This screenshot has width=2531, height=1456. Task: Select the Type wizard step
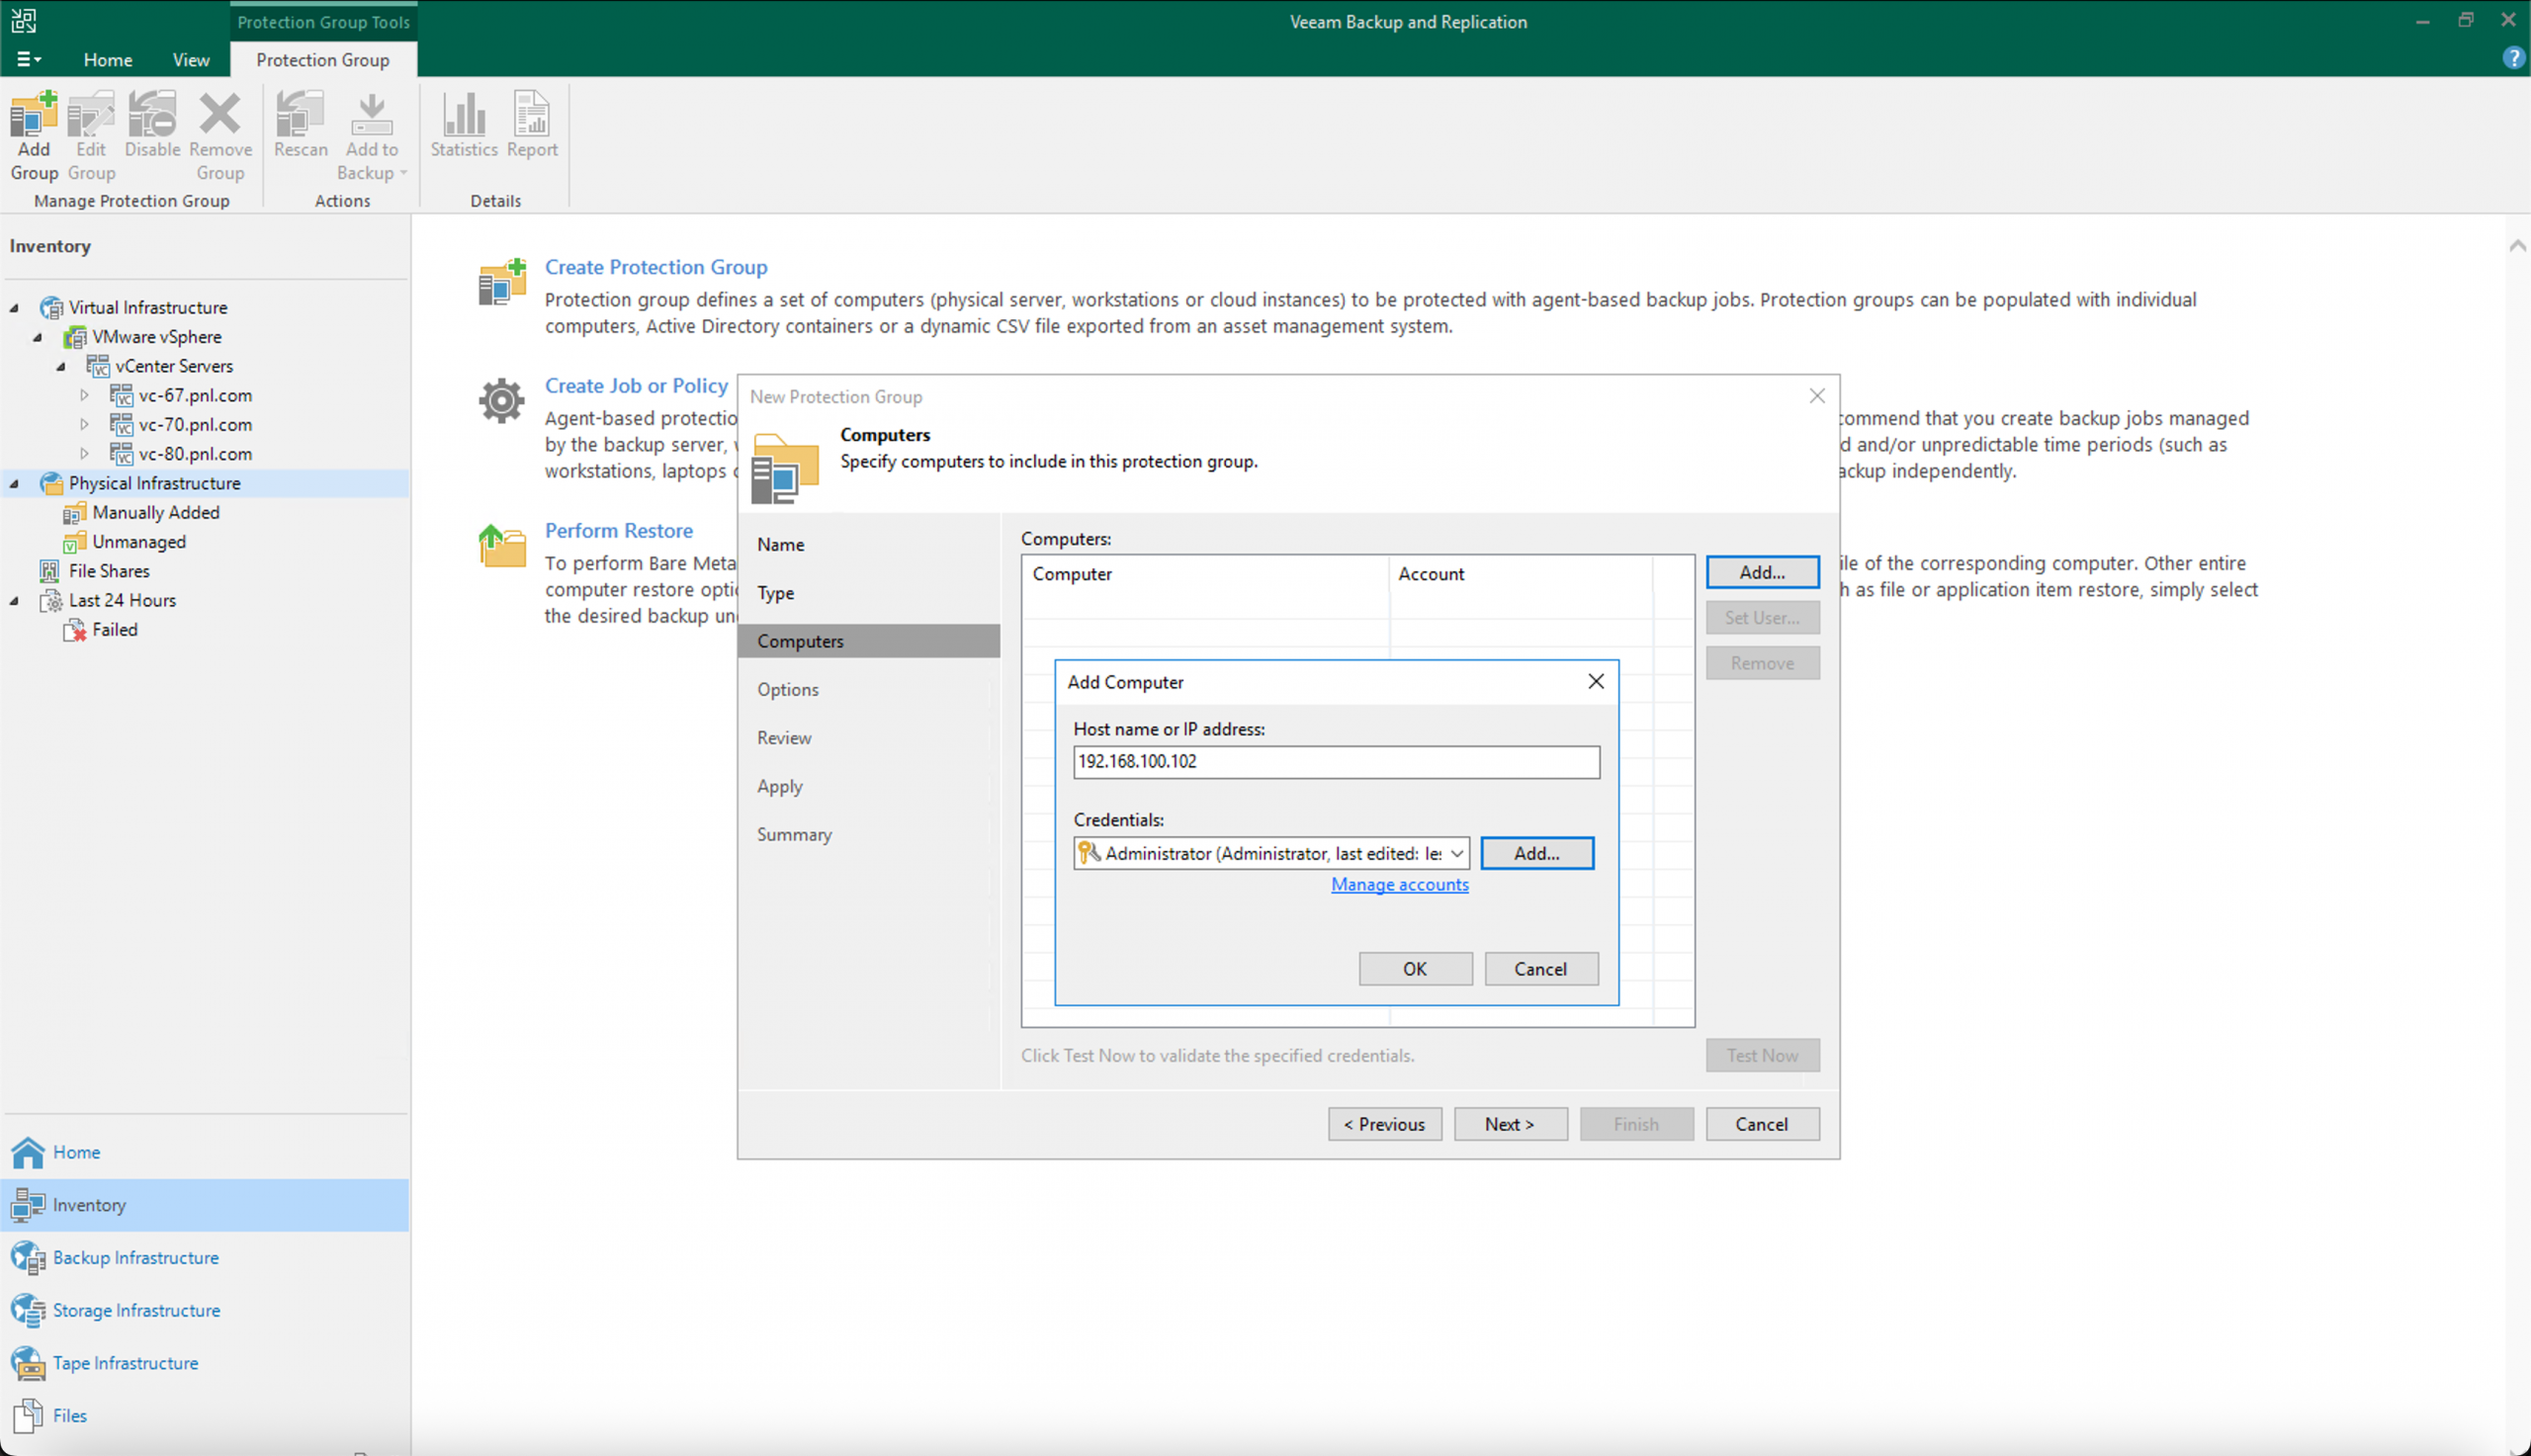(x=775, y=593)
